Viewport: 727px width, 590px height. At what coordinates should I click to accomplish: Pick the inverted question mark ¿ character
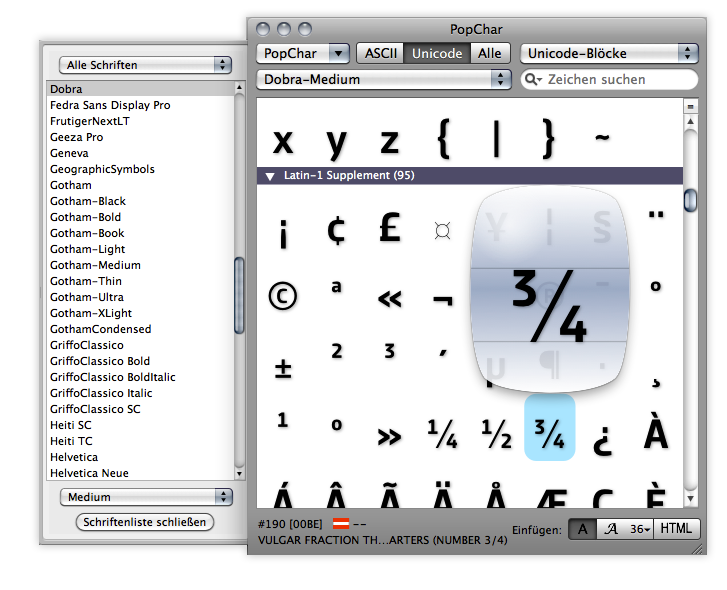[x=603, y=440]
